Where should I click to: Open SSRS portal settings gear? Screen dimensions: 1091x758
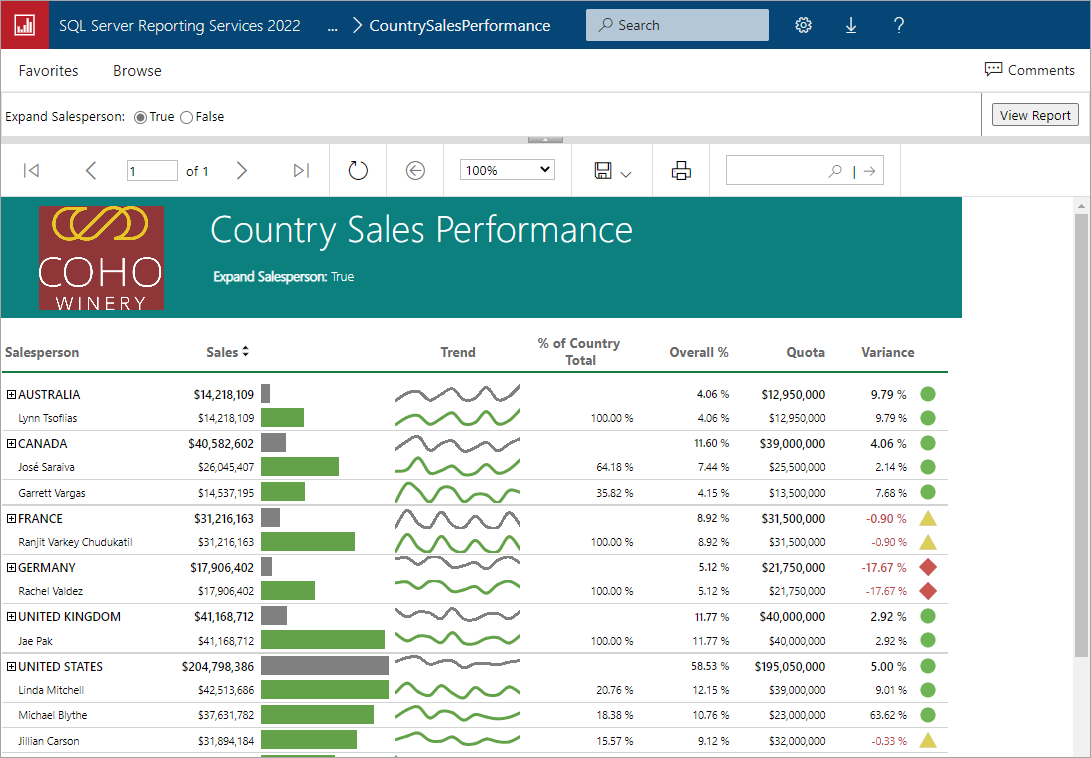click(x=803, y=24)
